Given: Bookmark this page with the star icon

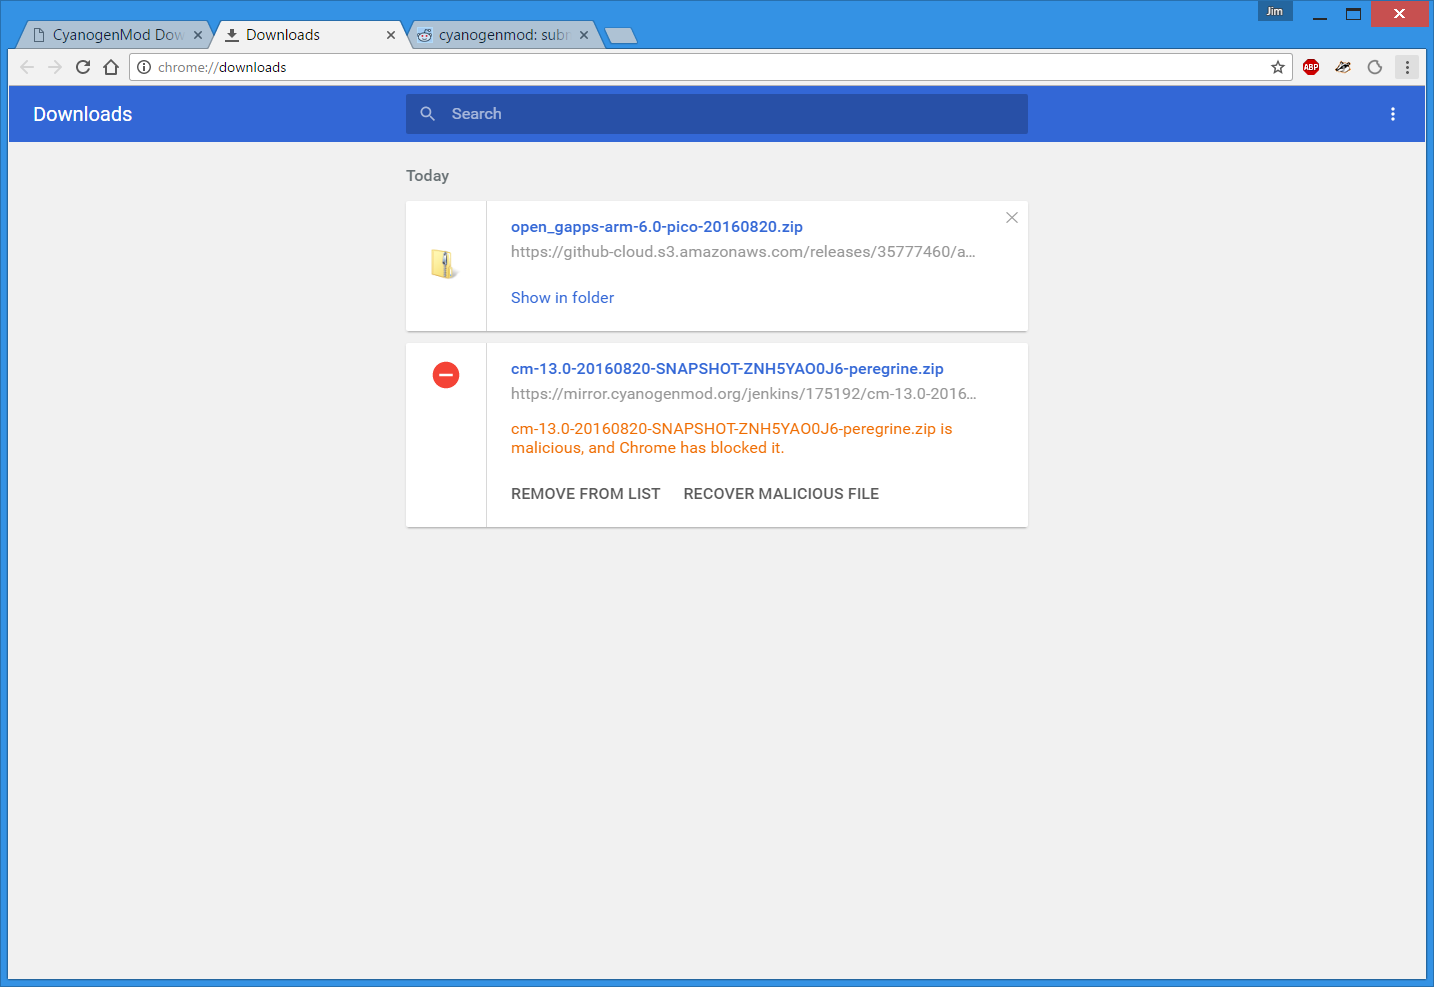Looking at the screenshot, I should (x=1277, y=67).
